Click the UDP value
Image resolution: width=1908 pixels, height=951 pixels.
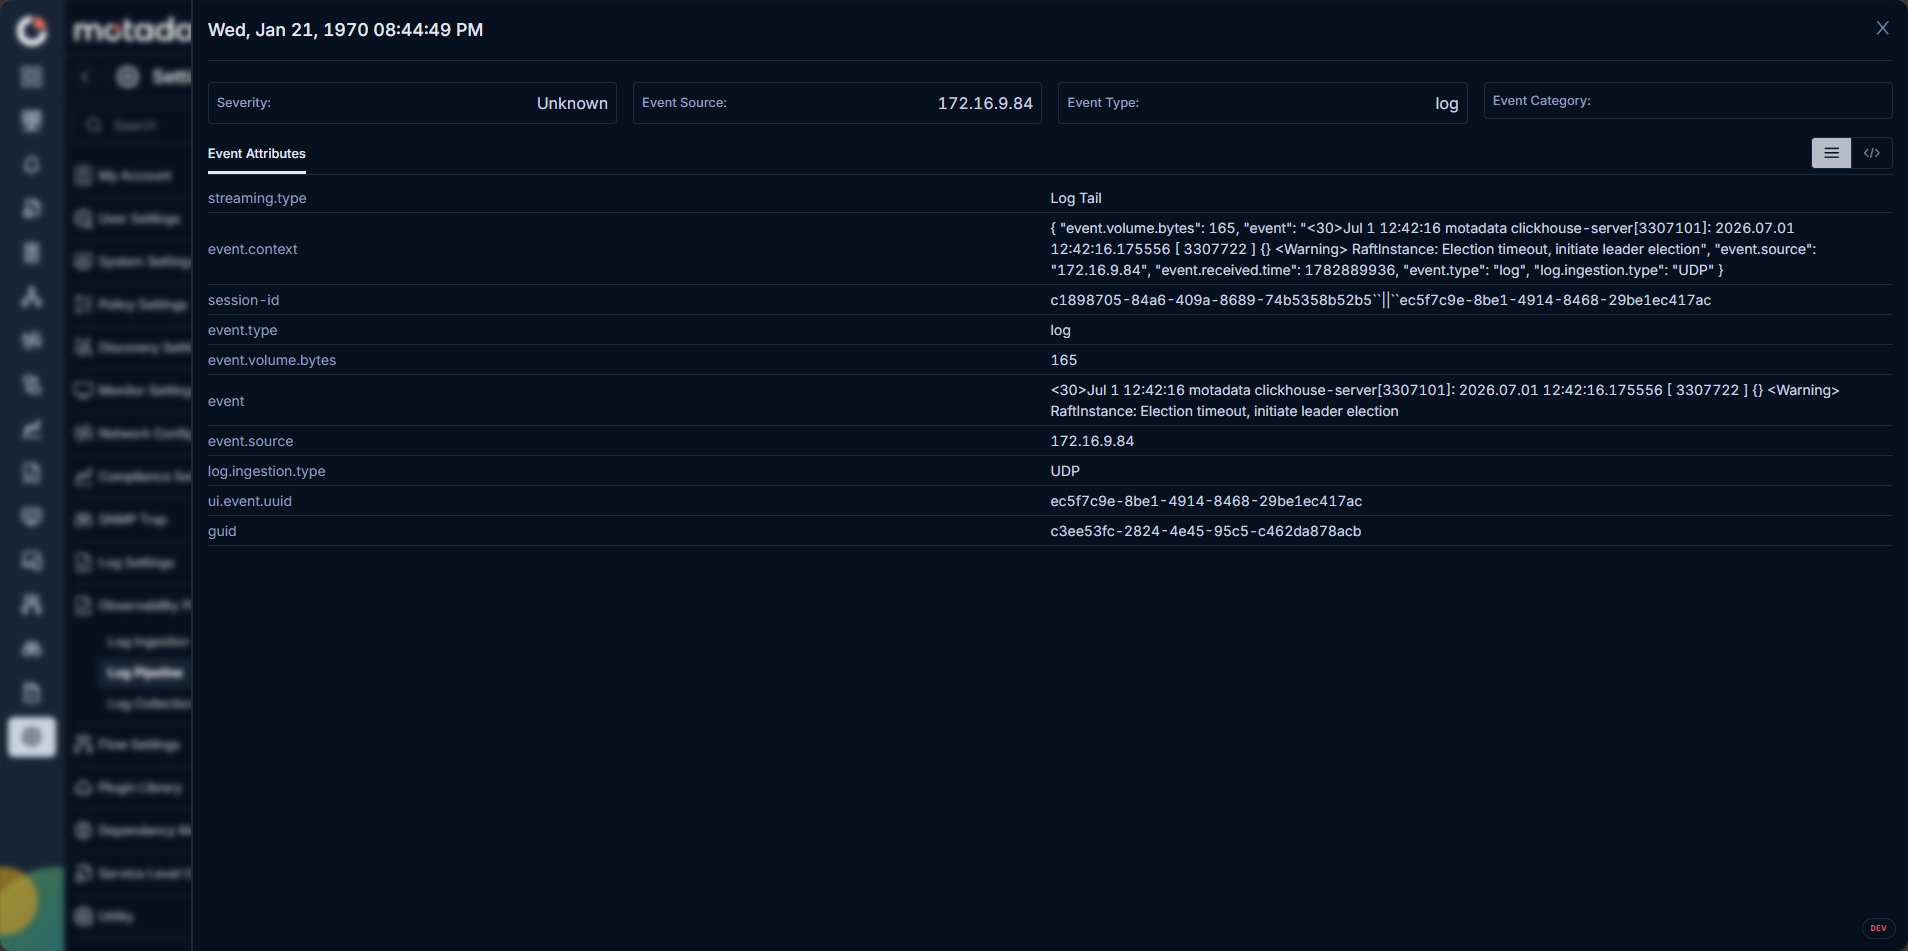[1065, 471]
